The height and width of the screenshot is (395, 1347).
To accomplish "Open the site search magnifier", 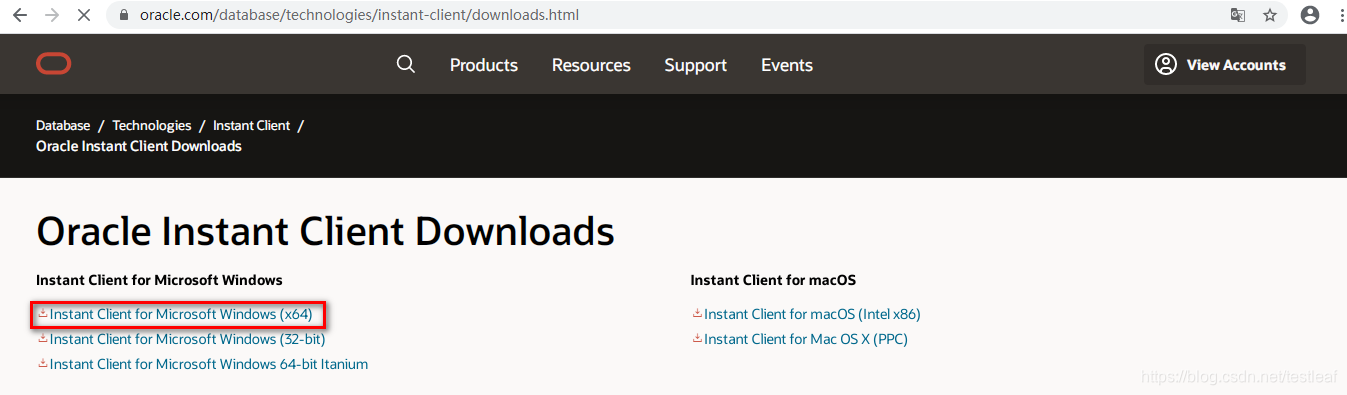I will 405,65.
